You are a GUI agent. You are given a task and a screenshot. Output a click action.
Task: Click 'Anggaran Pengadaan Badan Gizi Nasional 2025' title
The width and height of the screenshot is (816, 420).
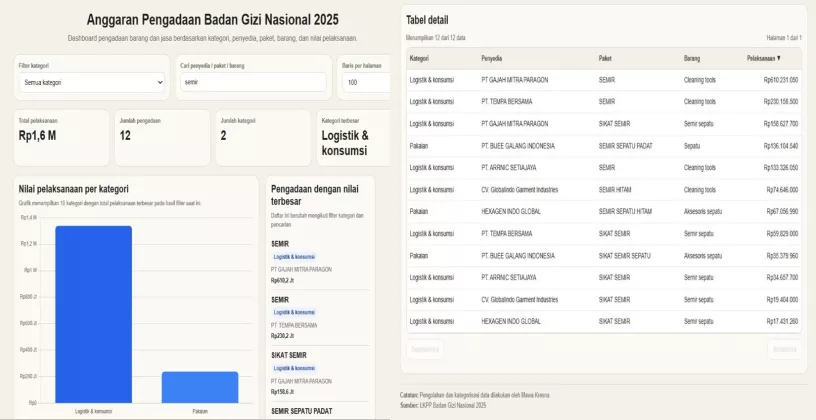pyautogui.click(x=212, y=20)
